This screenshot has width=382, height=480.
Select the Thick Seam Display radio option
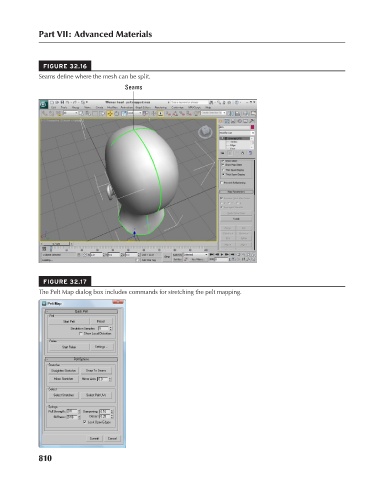coord(223,174)
